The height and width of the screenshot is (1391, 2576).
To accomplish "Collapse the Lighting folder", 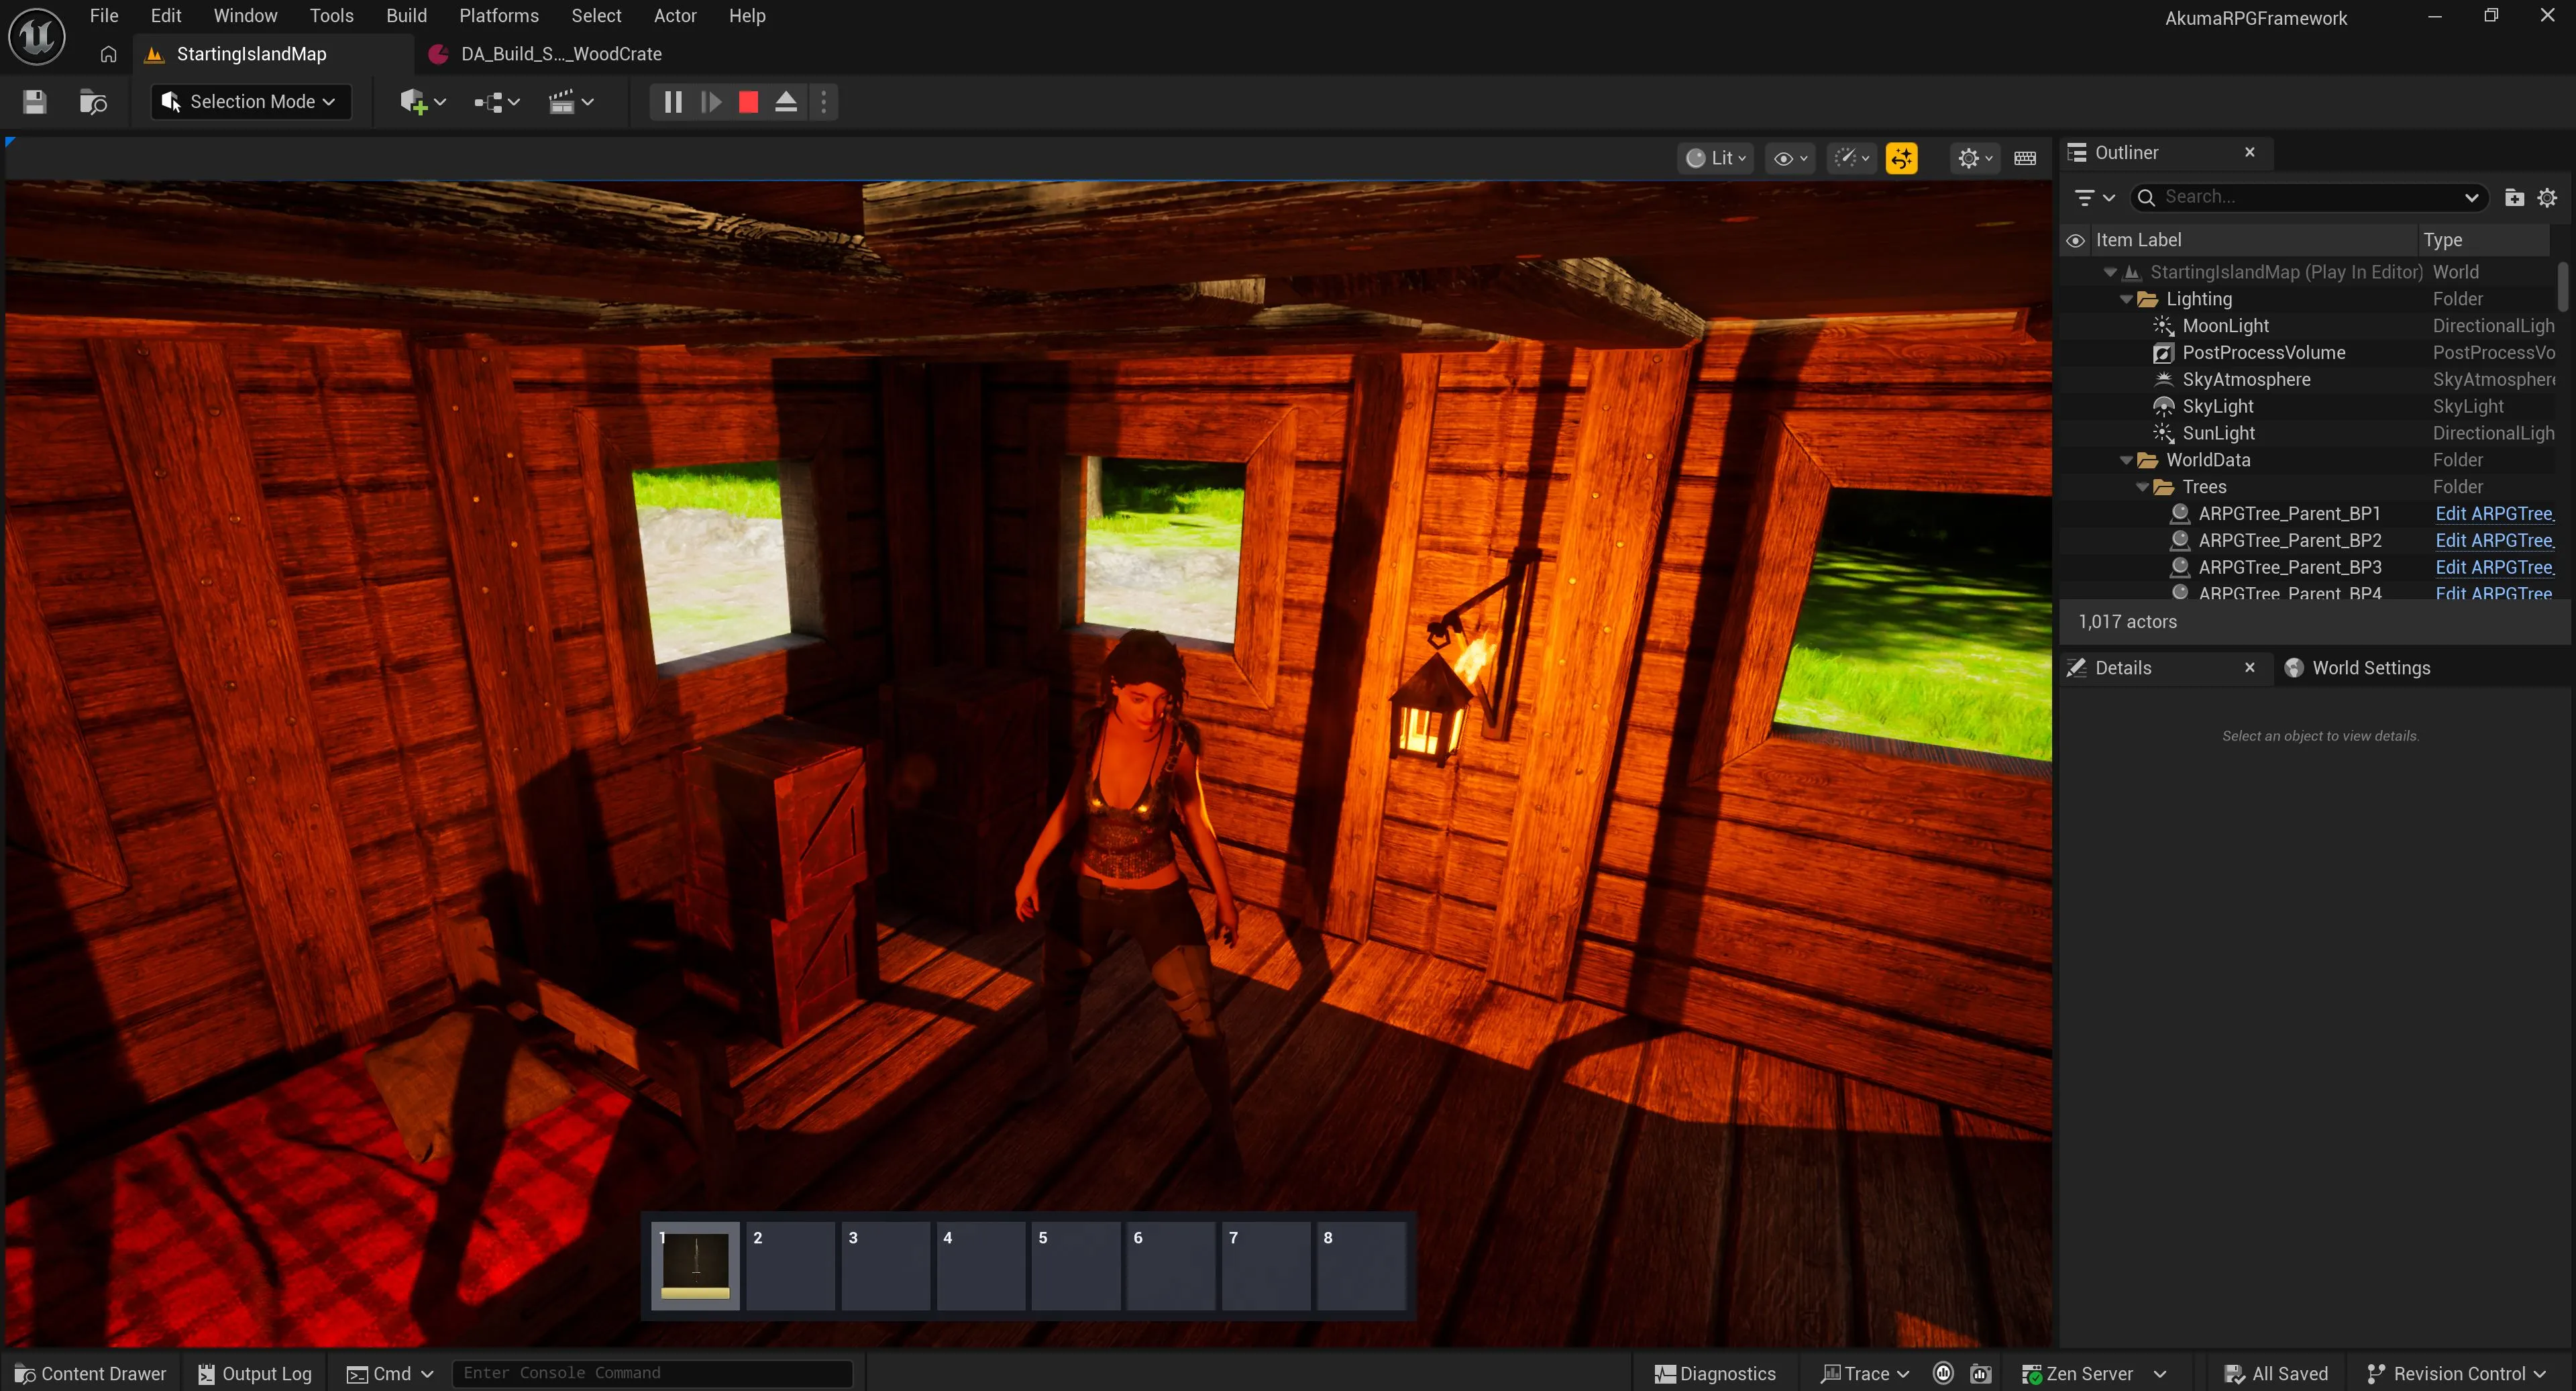I will [x=2126, y=299].
